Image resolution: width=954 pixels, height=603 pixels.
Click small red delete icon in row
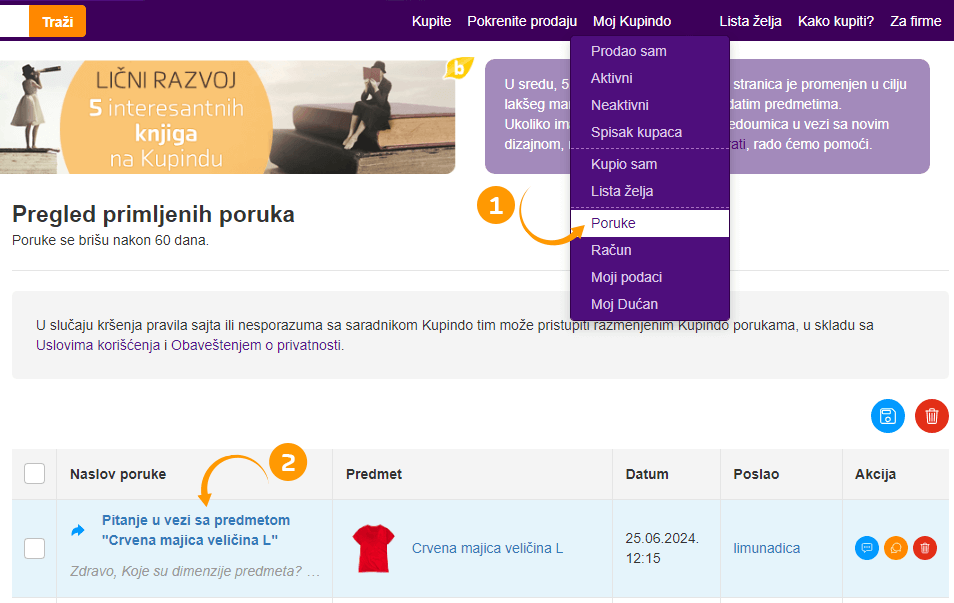(925, 548)
